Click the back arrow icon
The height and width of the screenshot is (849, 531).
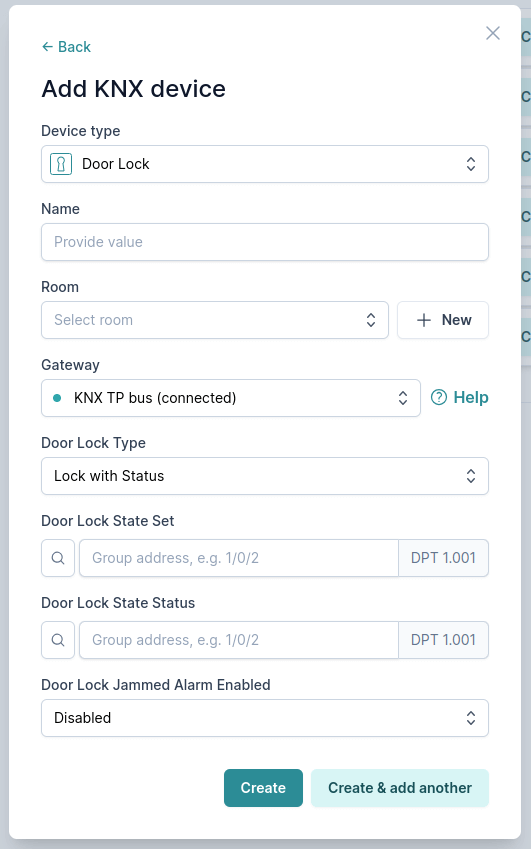click(x=48, y=47)
